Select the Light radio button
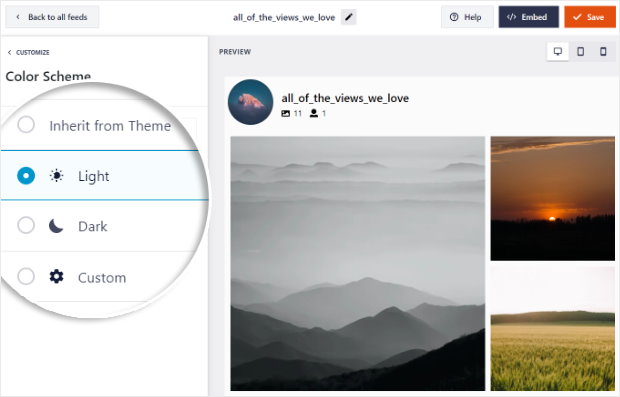The width and height of the screenshot is (620, 397). (x=26, y=176)
